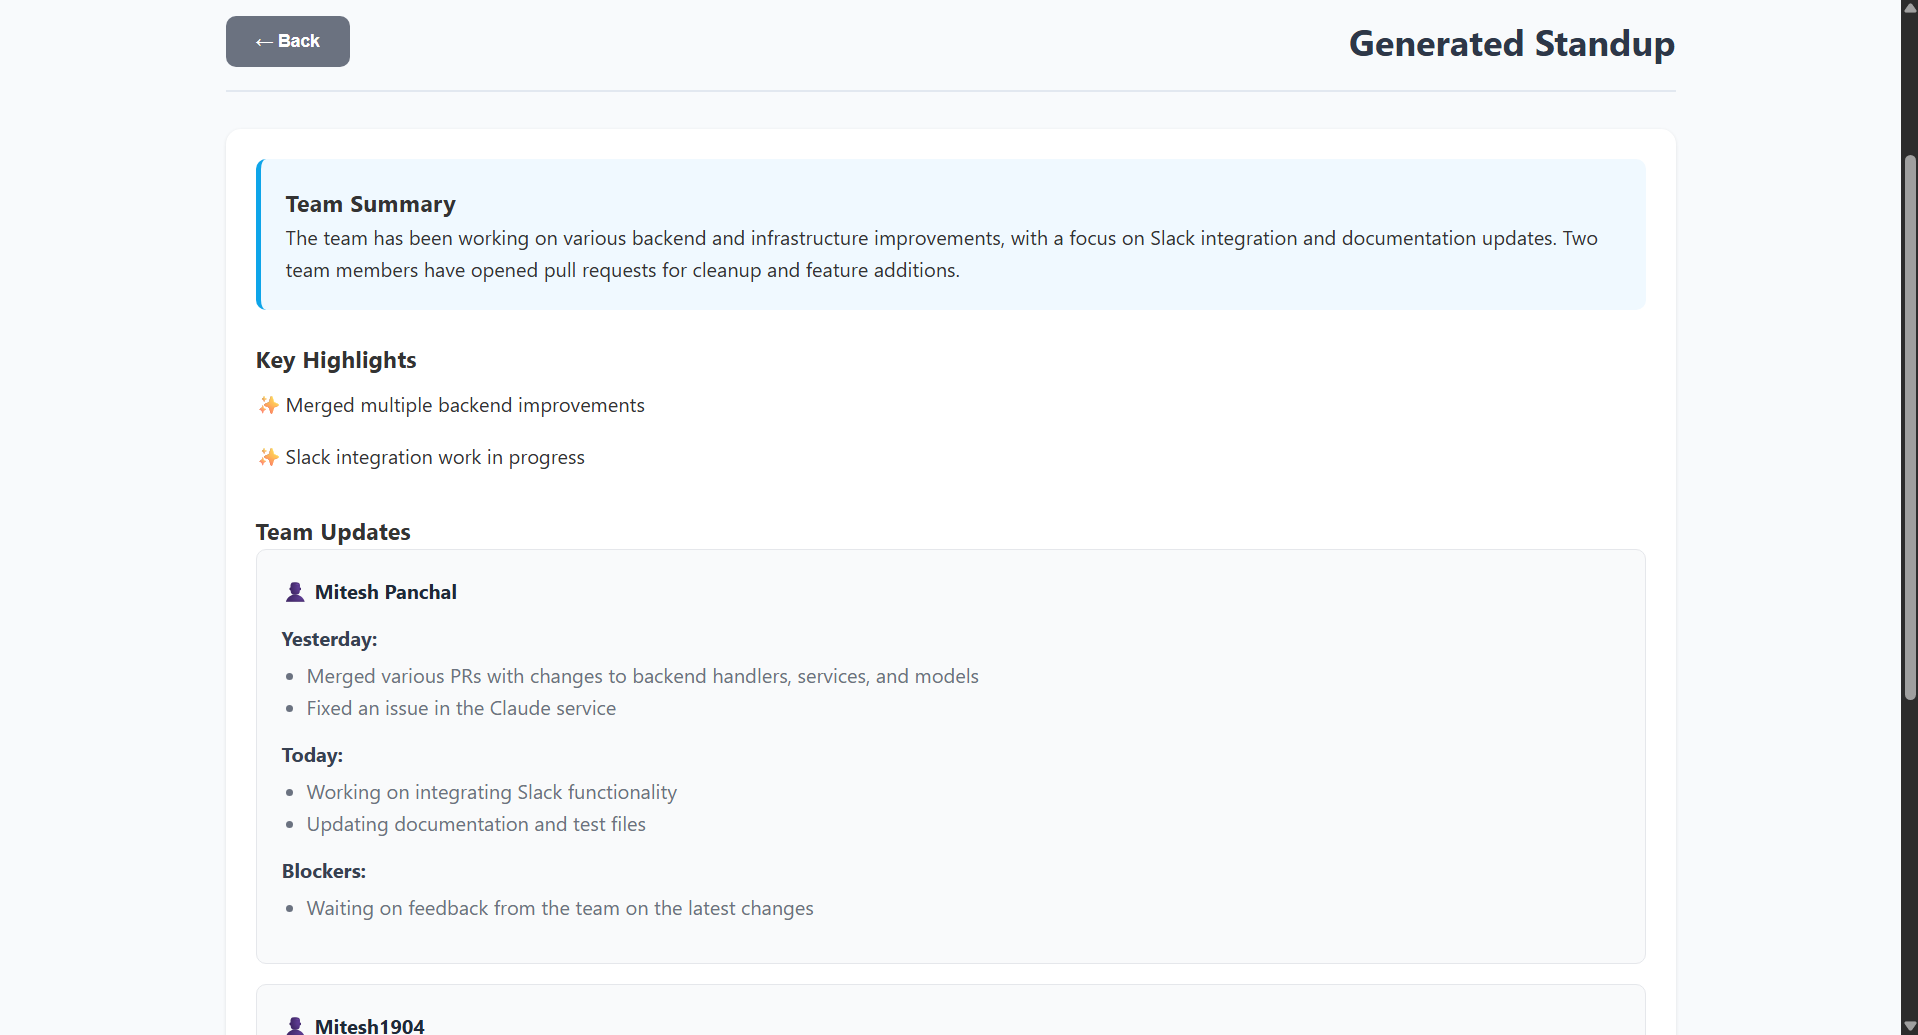
Task: Click the Generated Standup heading
Action: pos(1511,44)
